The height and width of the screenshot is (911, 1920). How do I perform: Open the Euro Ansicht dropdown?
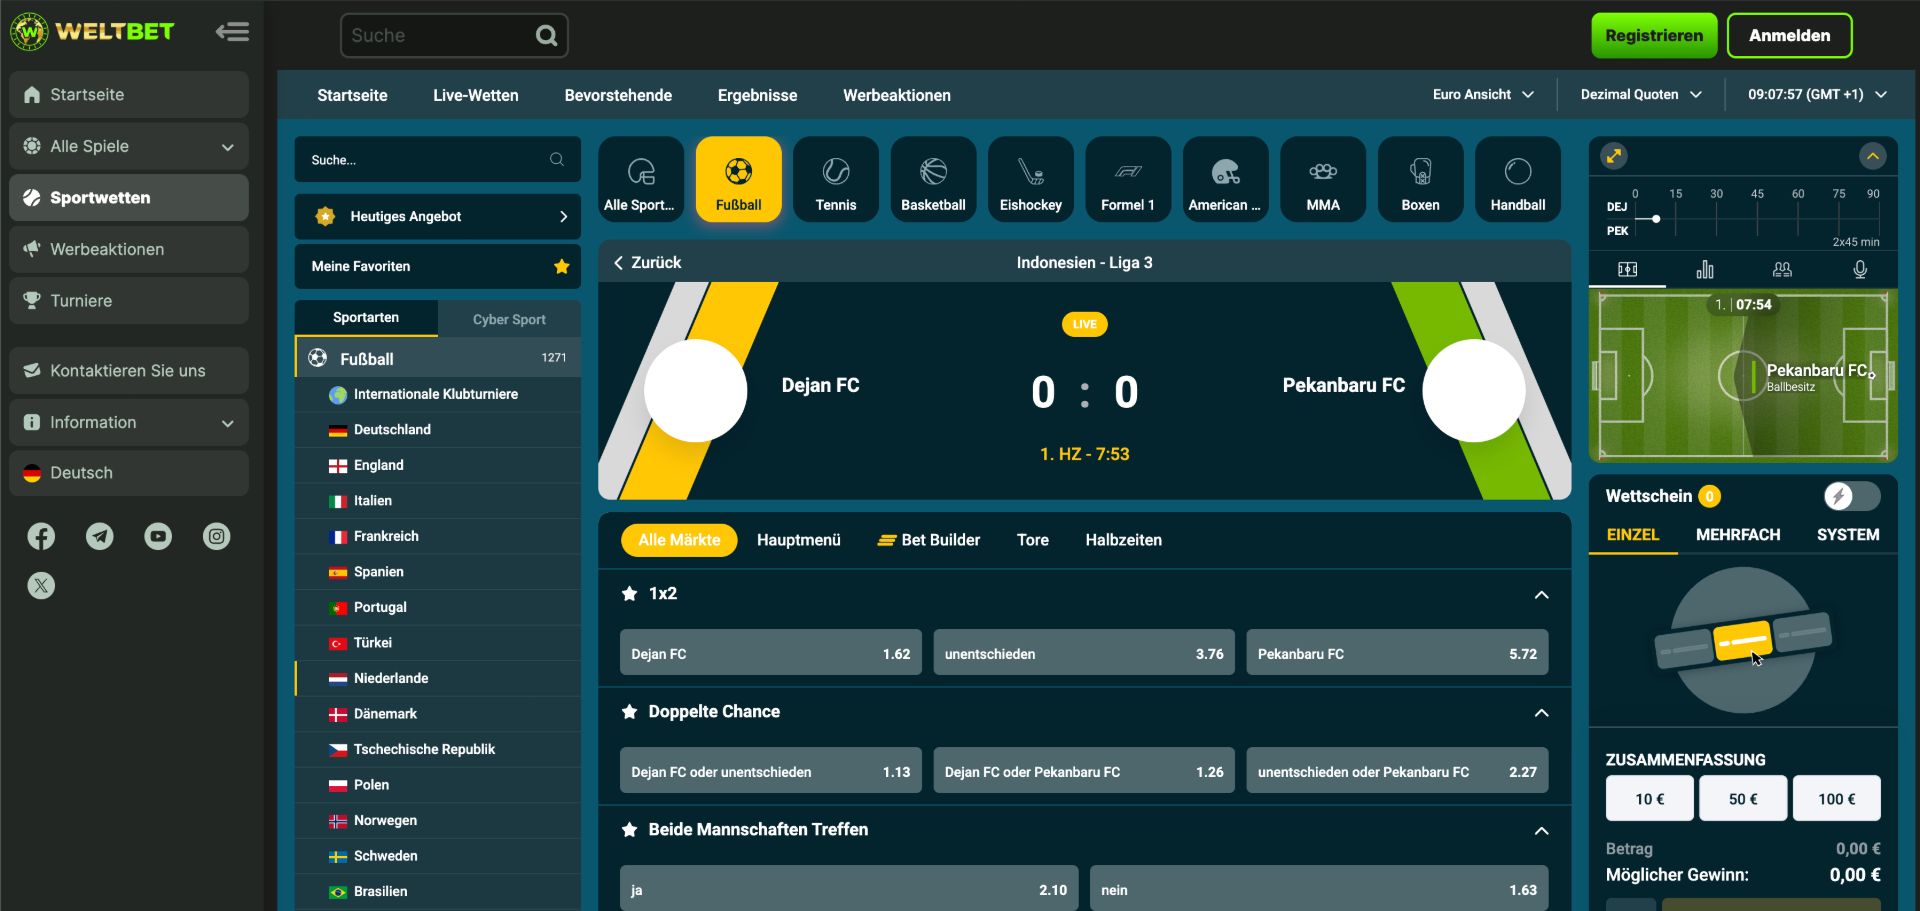point(1482,95)
